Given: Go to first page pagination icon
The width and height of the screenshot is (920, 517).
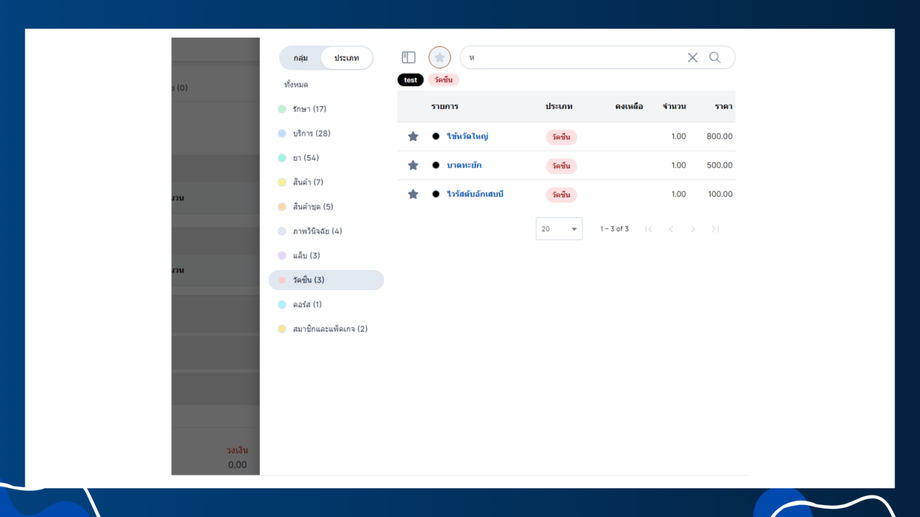Looking at the screenshot, I should coord(648,229).
